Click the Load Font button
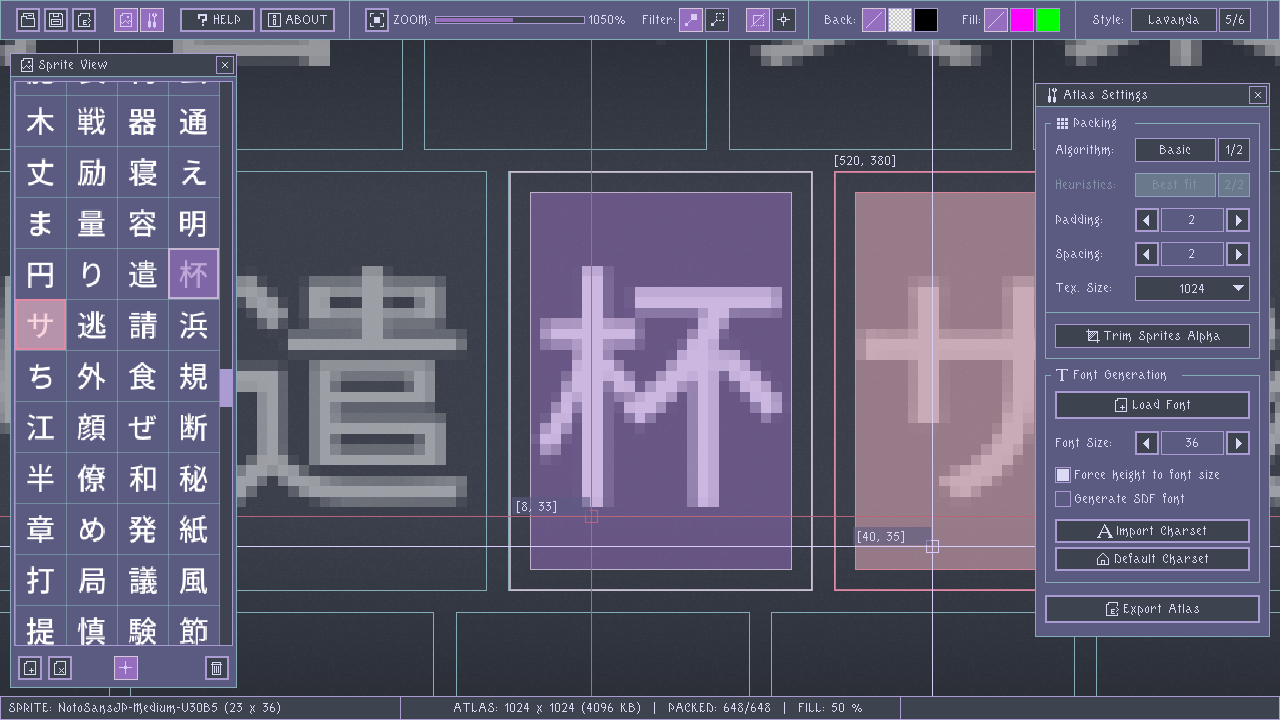 pyautogui.click(x=1152, y=405)
